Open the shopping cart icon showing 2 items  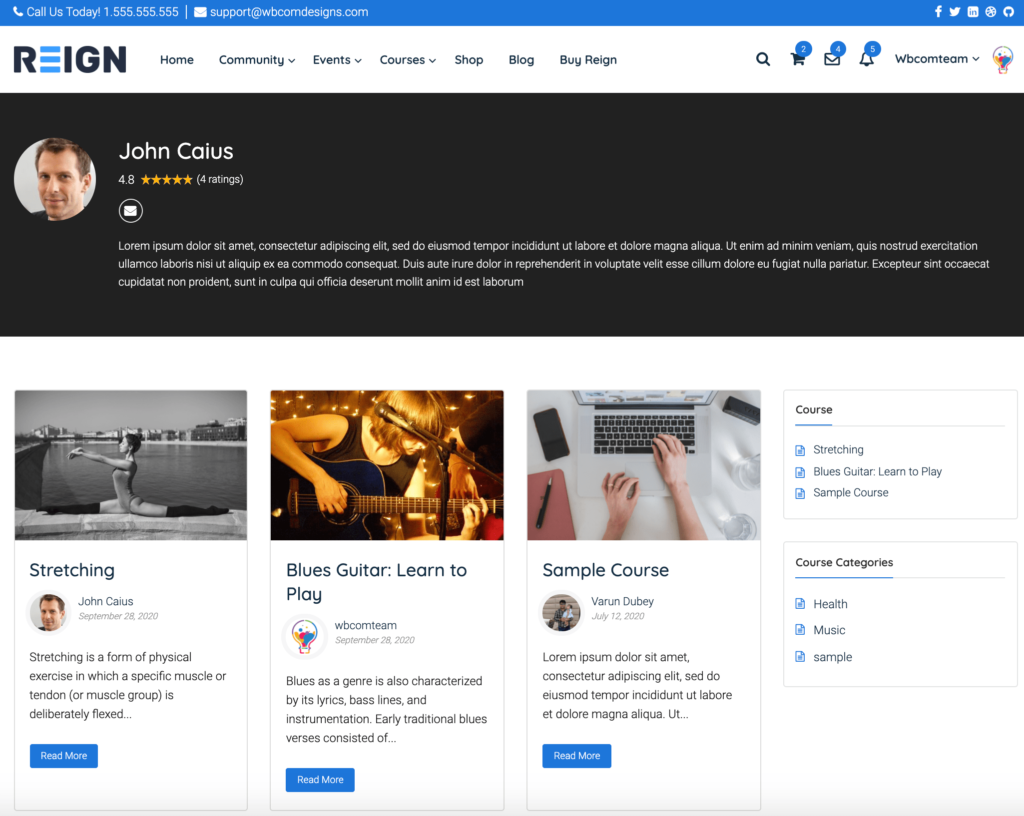click(x=797, y=59)
